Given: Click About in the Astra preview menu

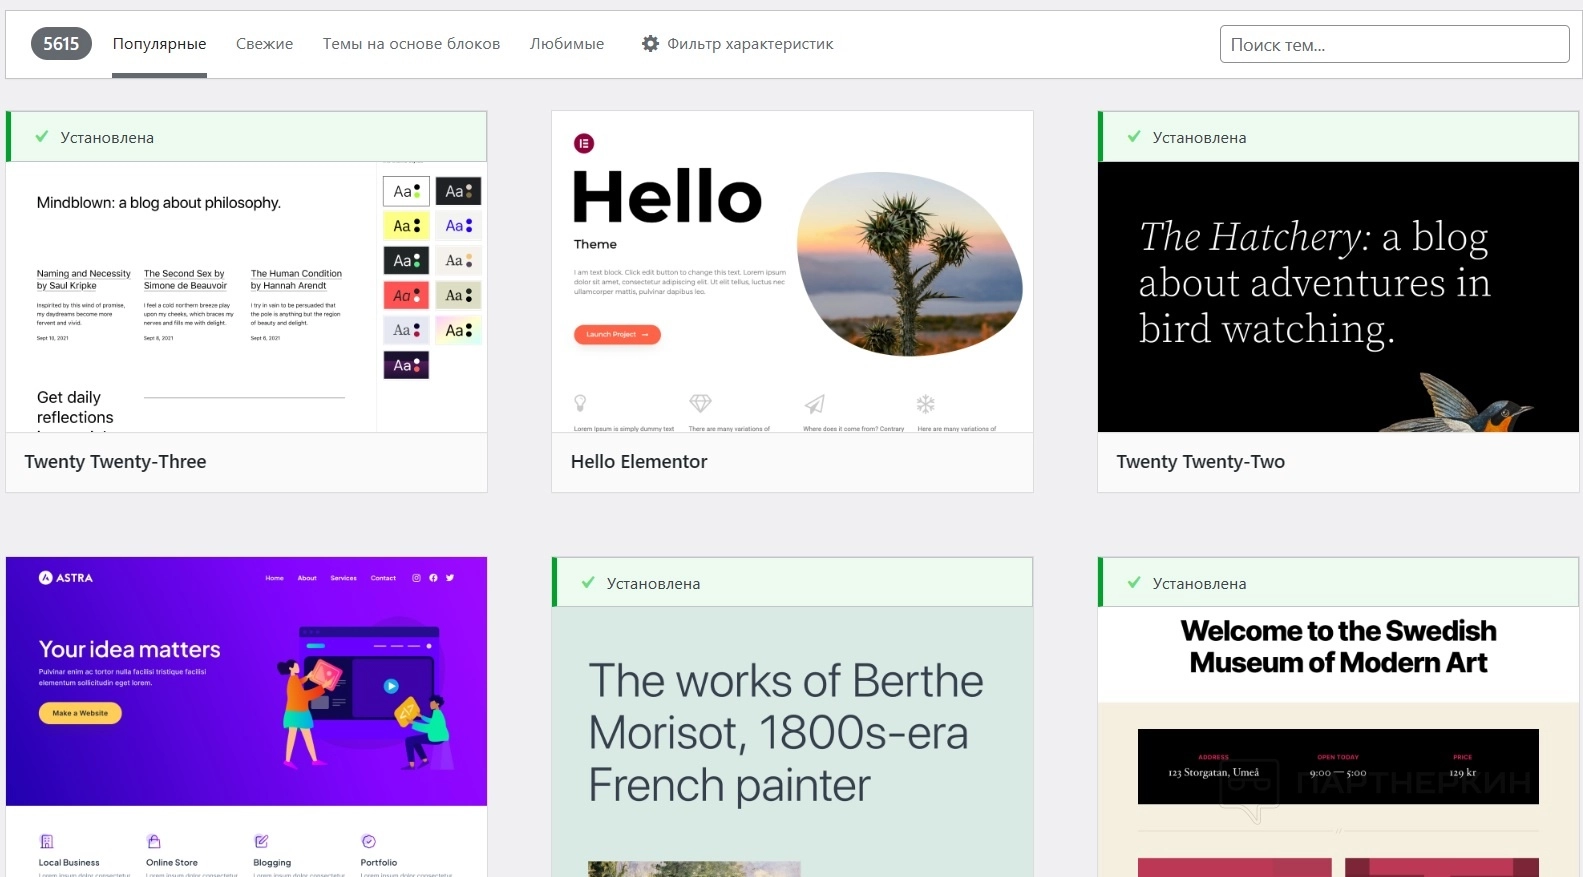Looking at the screenshot, I should tap(307, 578).
